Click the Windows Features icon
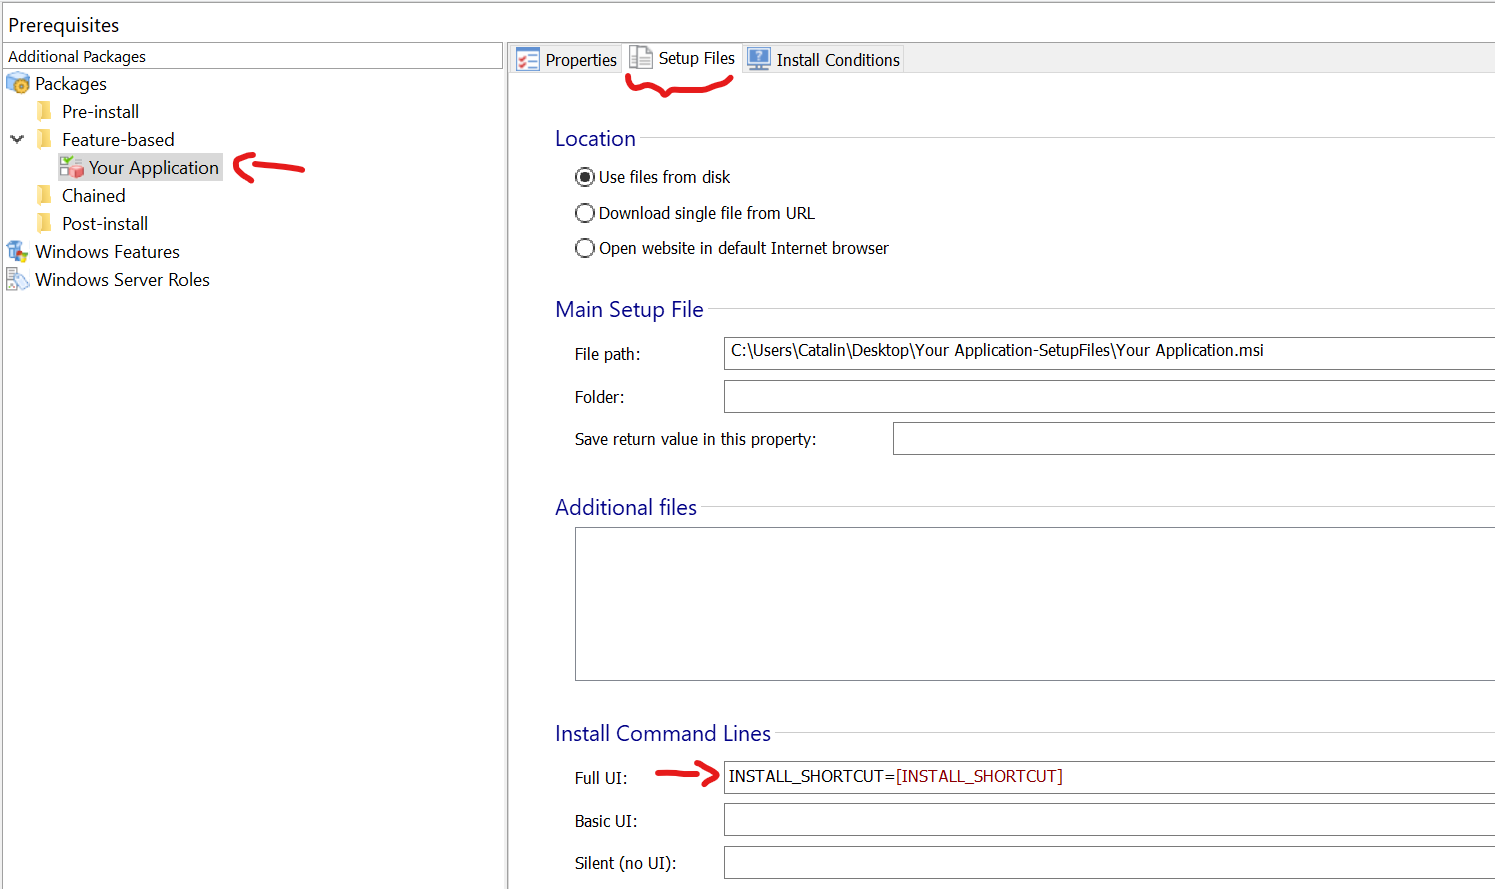The height and width of the screenshot is (889, 1495). [x=18, y=252]
